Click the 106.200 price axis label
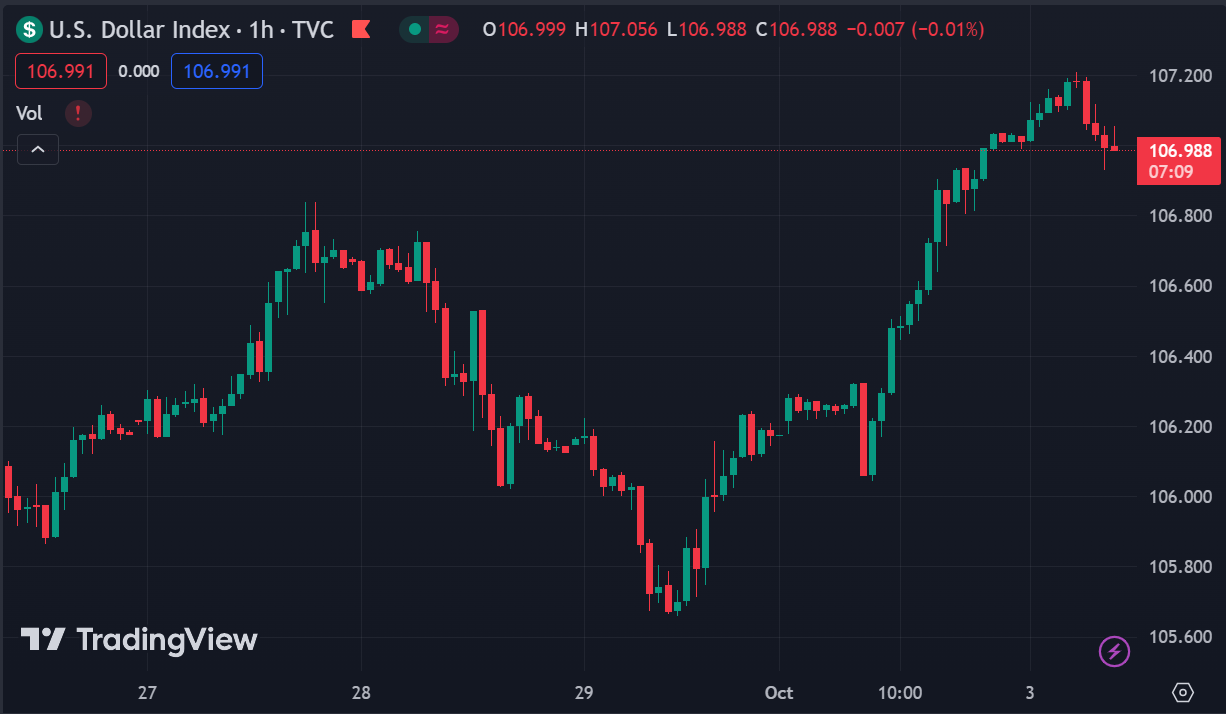1226x714 pixels. click(1180, 427)
